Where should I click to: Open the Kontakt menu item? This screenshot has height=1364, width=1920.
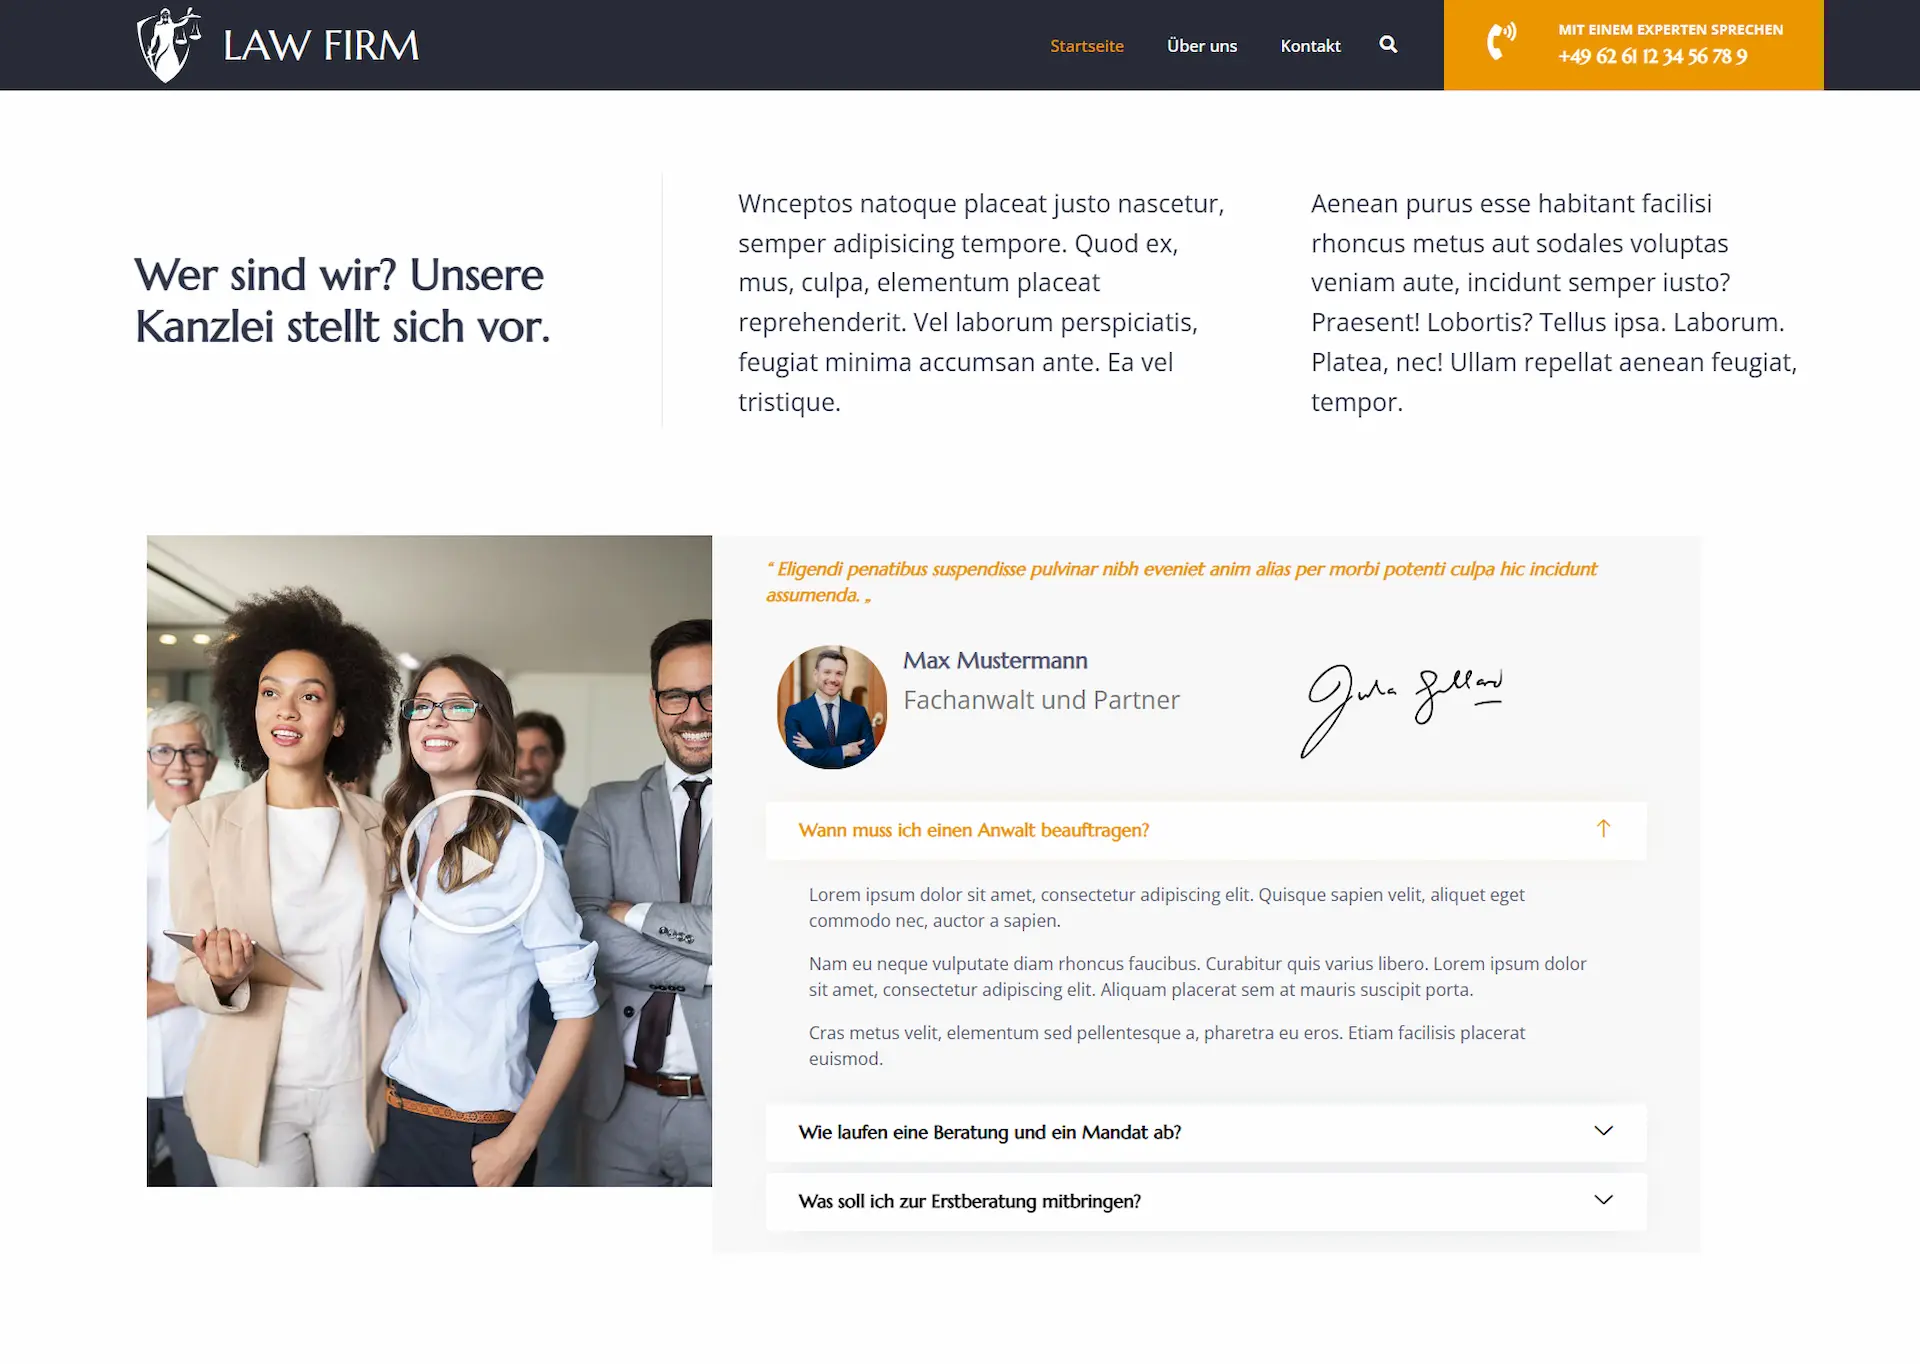[x=1310, y=46]
